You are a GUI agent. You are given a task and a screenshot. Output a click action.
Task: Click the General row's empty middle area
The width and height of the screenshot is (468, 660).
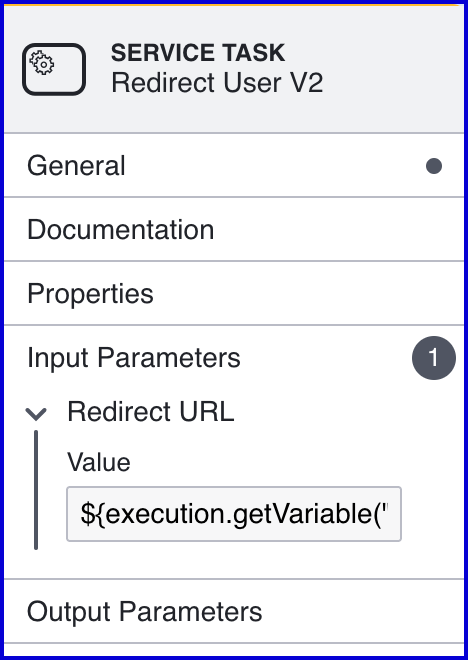click(x=274, y=165)
